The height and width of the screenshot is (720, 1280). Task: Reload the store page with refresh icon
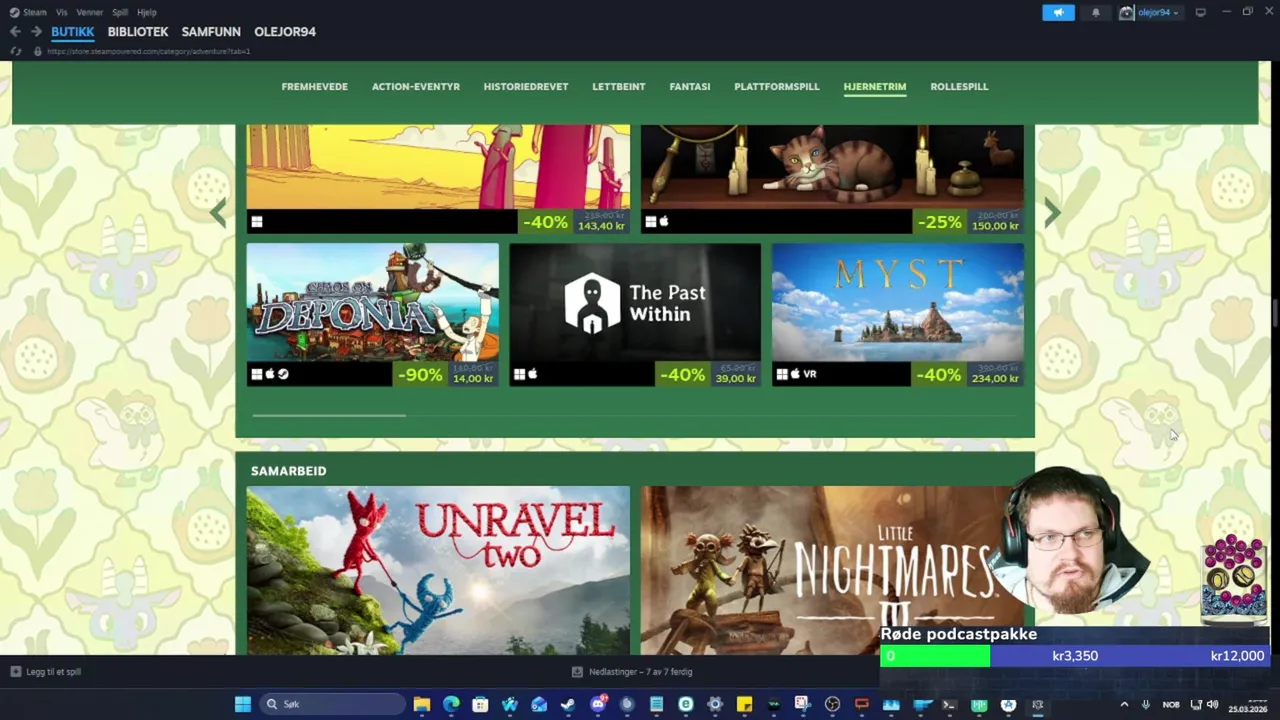16,51
